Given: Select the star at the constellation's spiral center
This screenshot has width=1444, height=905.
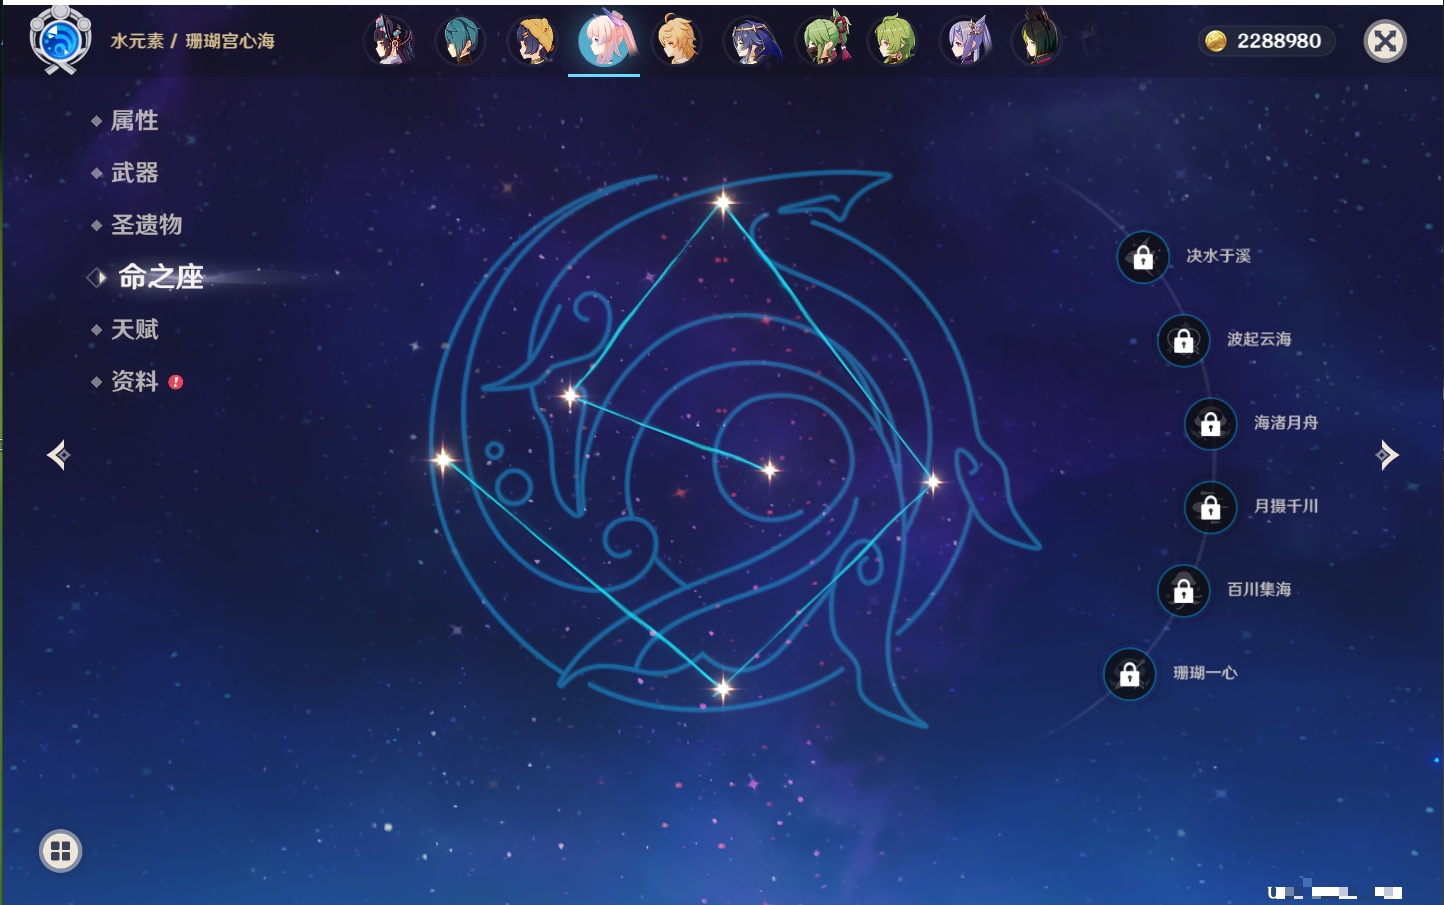Looking at the screenshot, I should [769, 469].
